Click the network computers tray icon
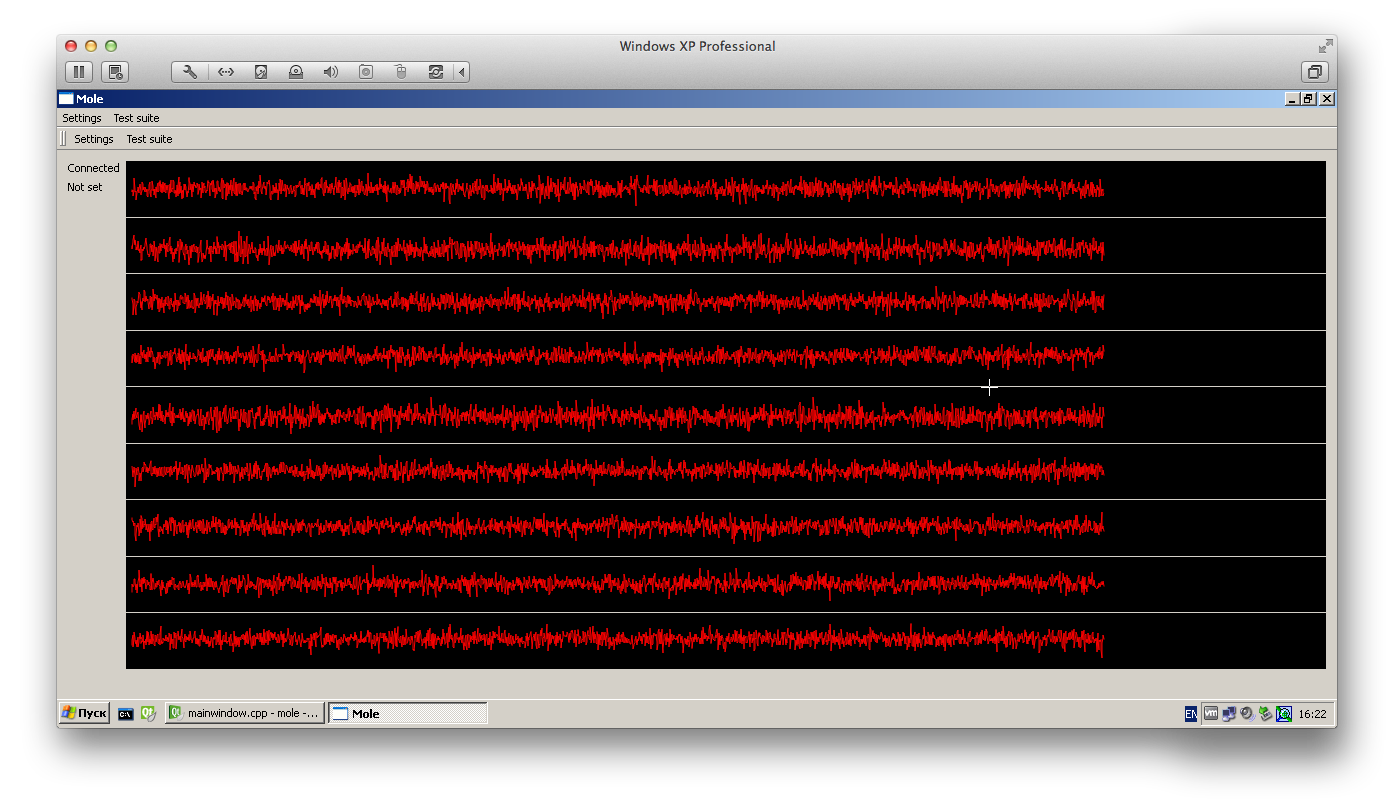Image resolution: width=1394 pixels, height=807 pixels. tap(1229, 714)
